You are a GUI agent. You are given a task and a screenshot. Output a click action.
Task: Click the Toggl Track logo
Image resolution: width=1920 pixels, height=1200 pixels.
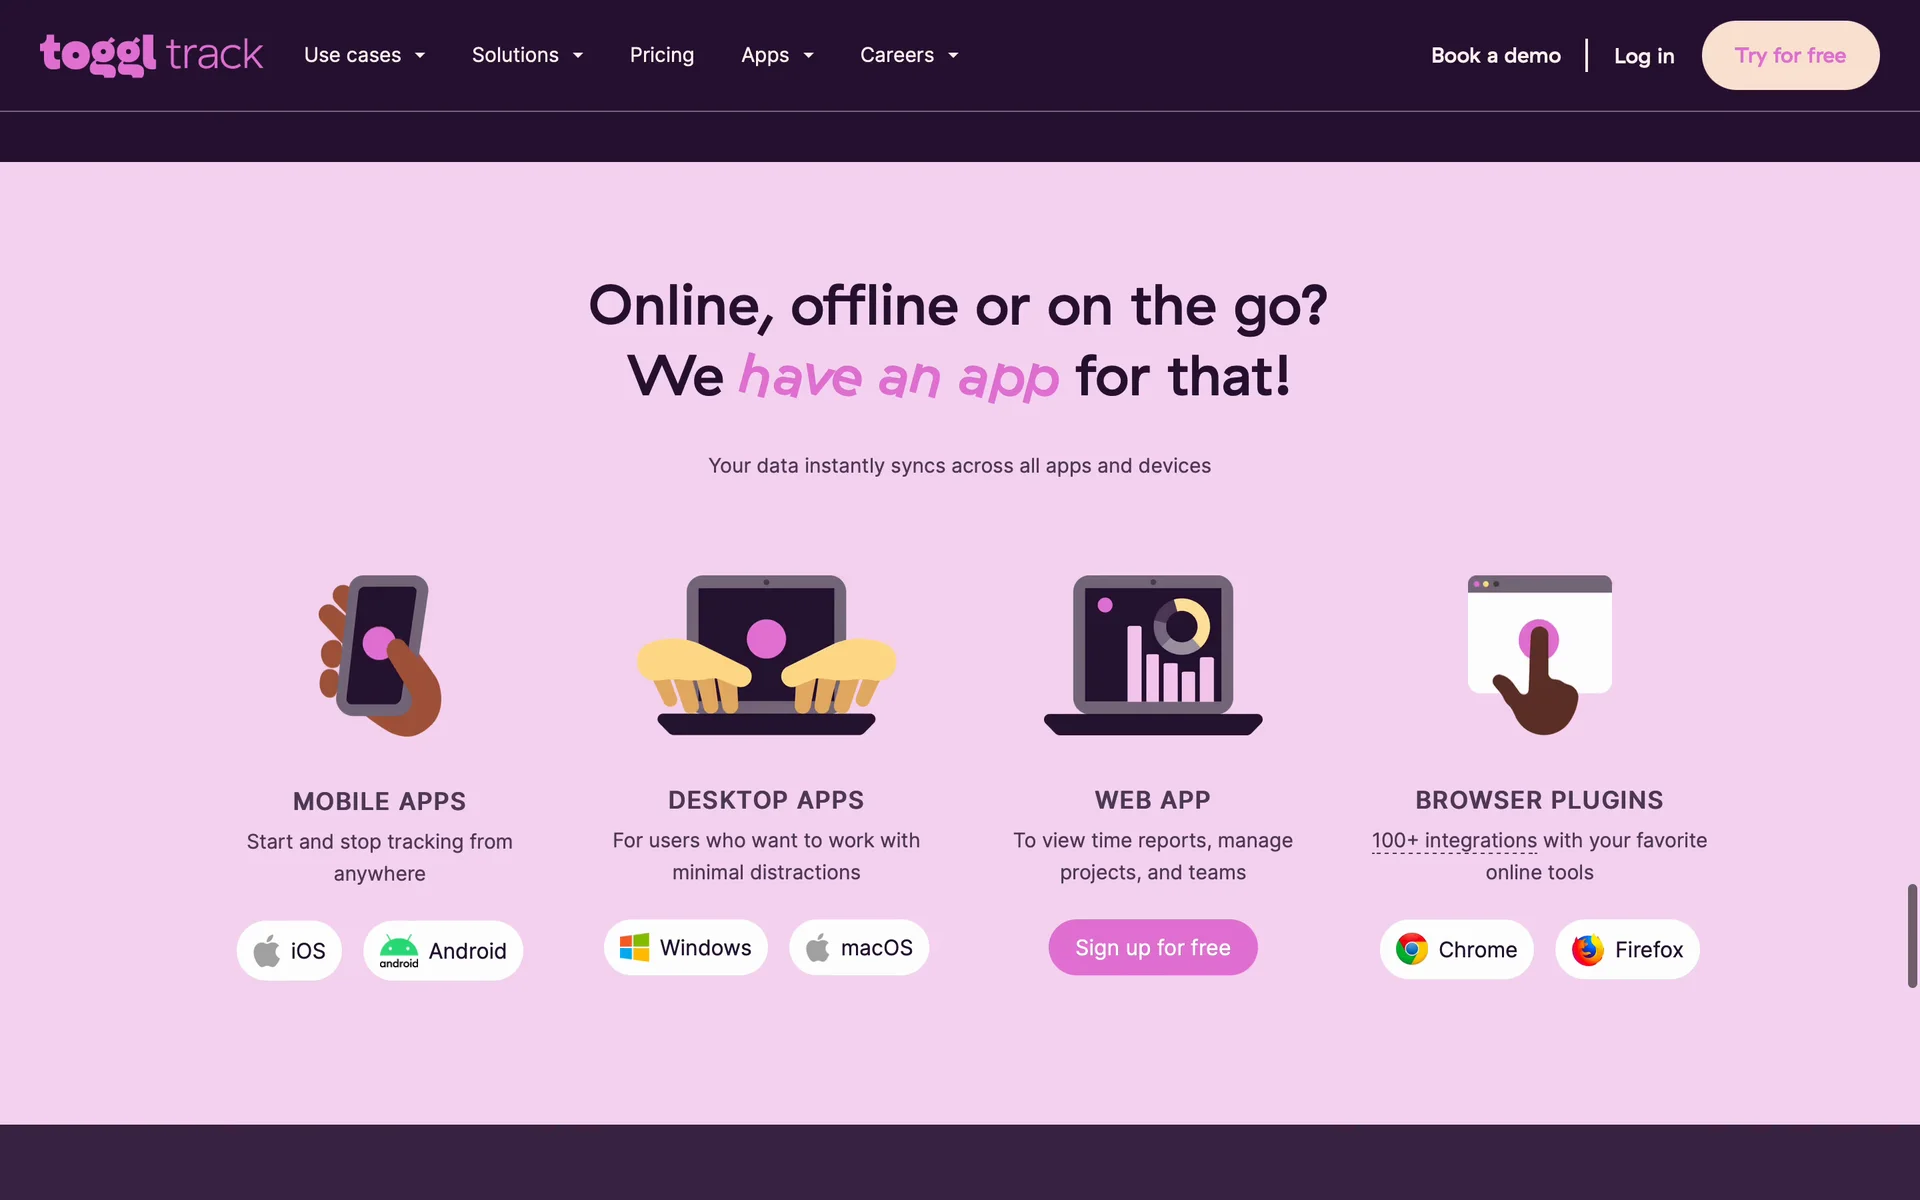pyautogui.click(x=151, y=55)
